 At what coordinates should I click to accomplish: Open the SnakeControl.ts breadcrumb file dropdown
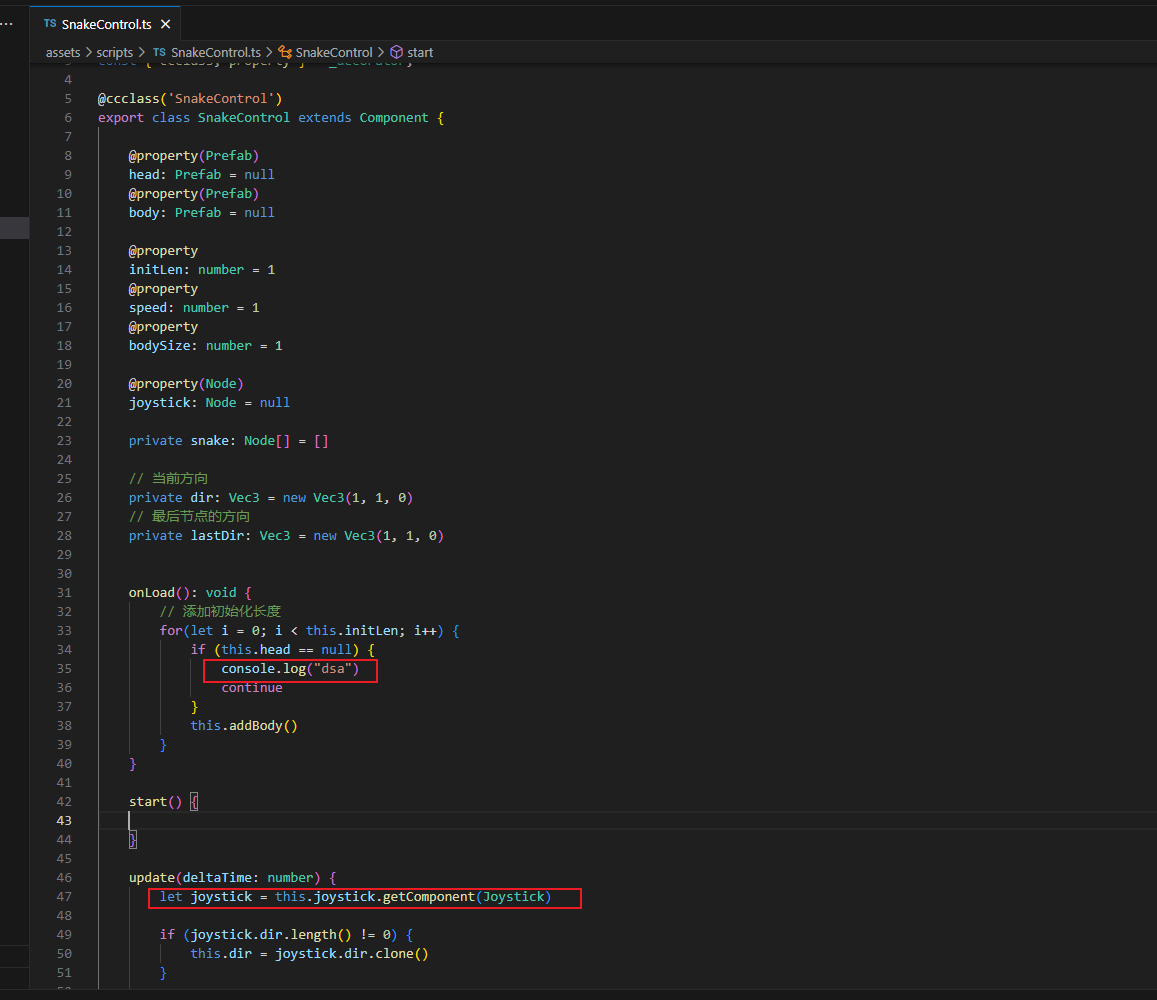pos(215,52)
